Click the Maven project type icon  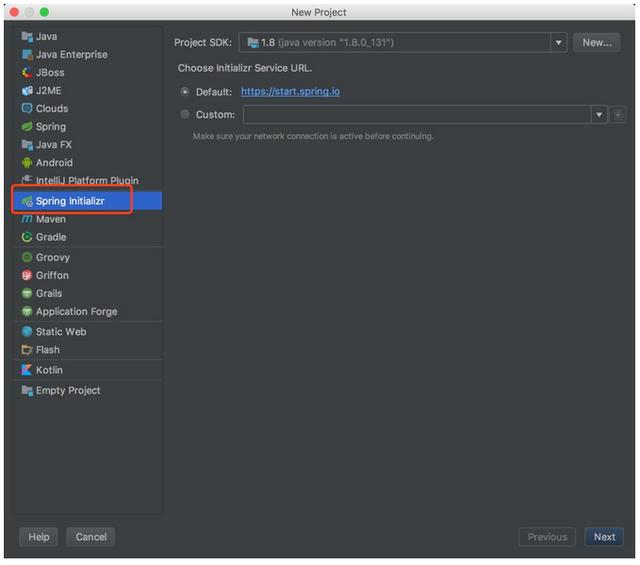pyautogui.click(x=27, y=219)
